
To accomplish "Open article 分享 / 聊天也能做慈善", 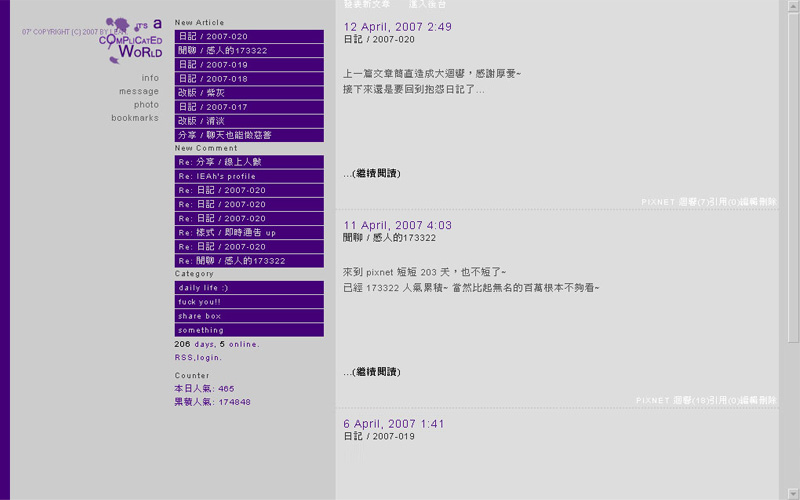I will click(249, 135).
